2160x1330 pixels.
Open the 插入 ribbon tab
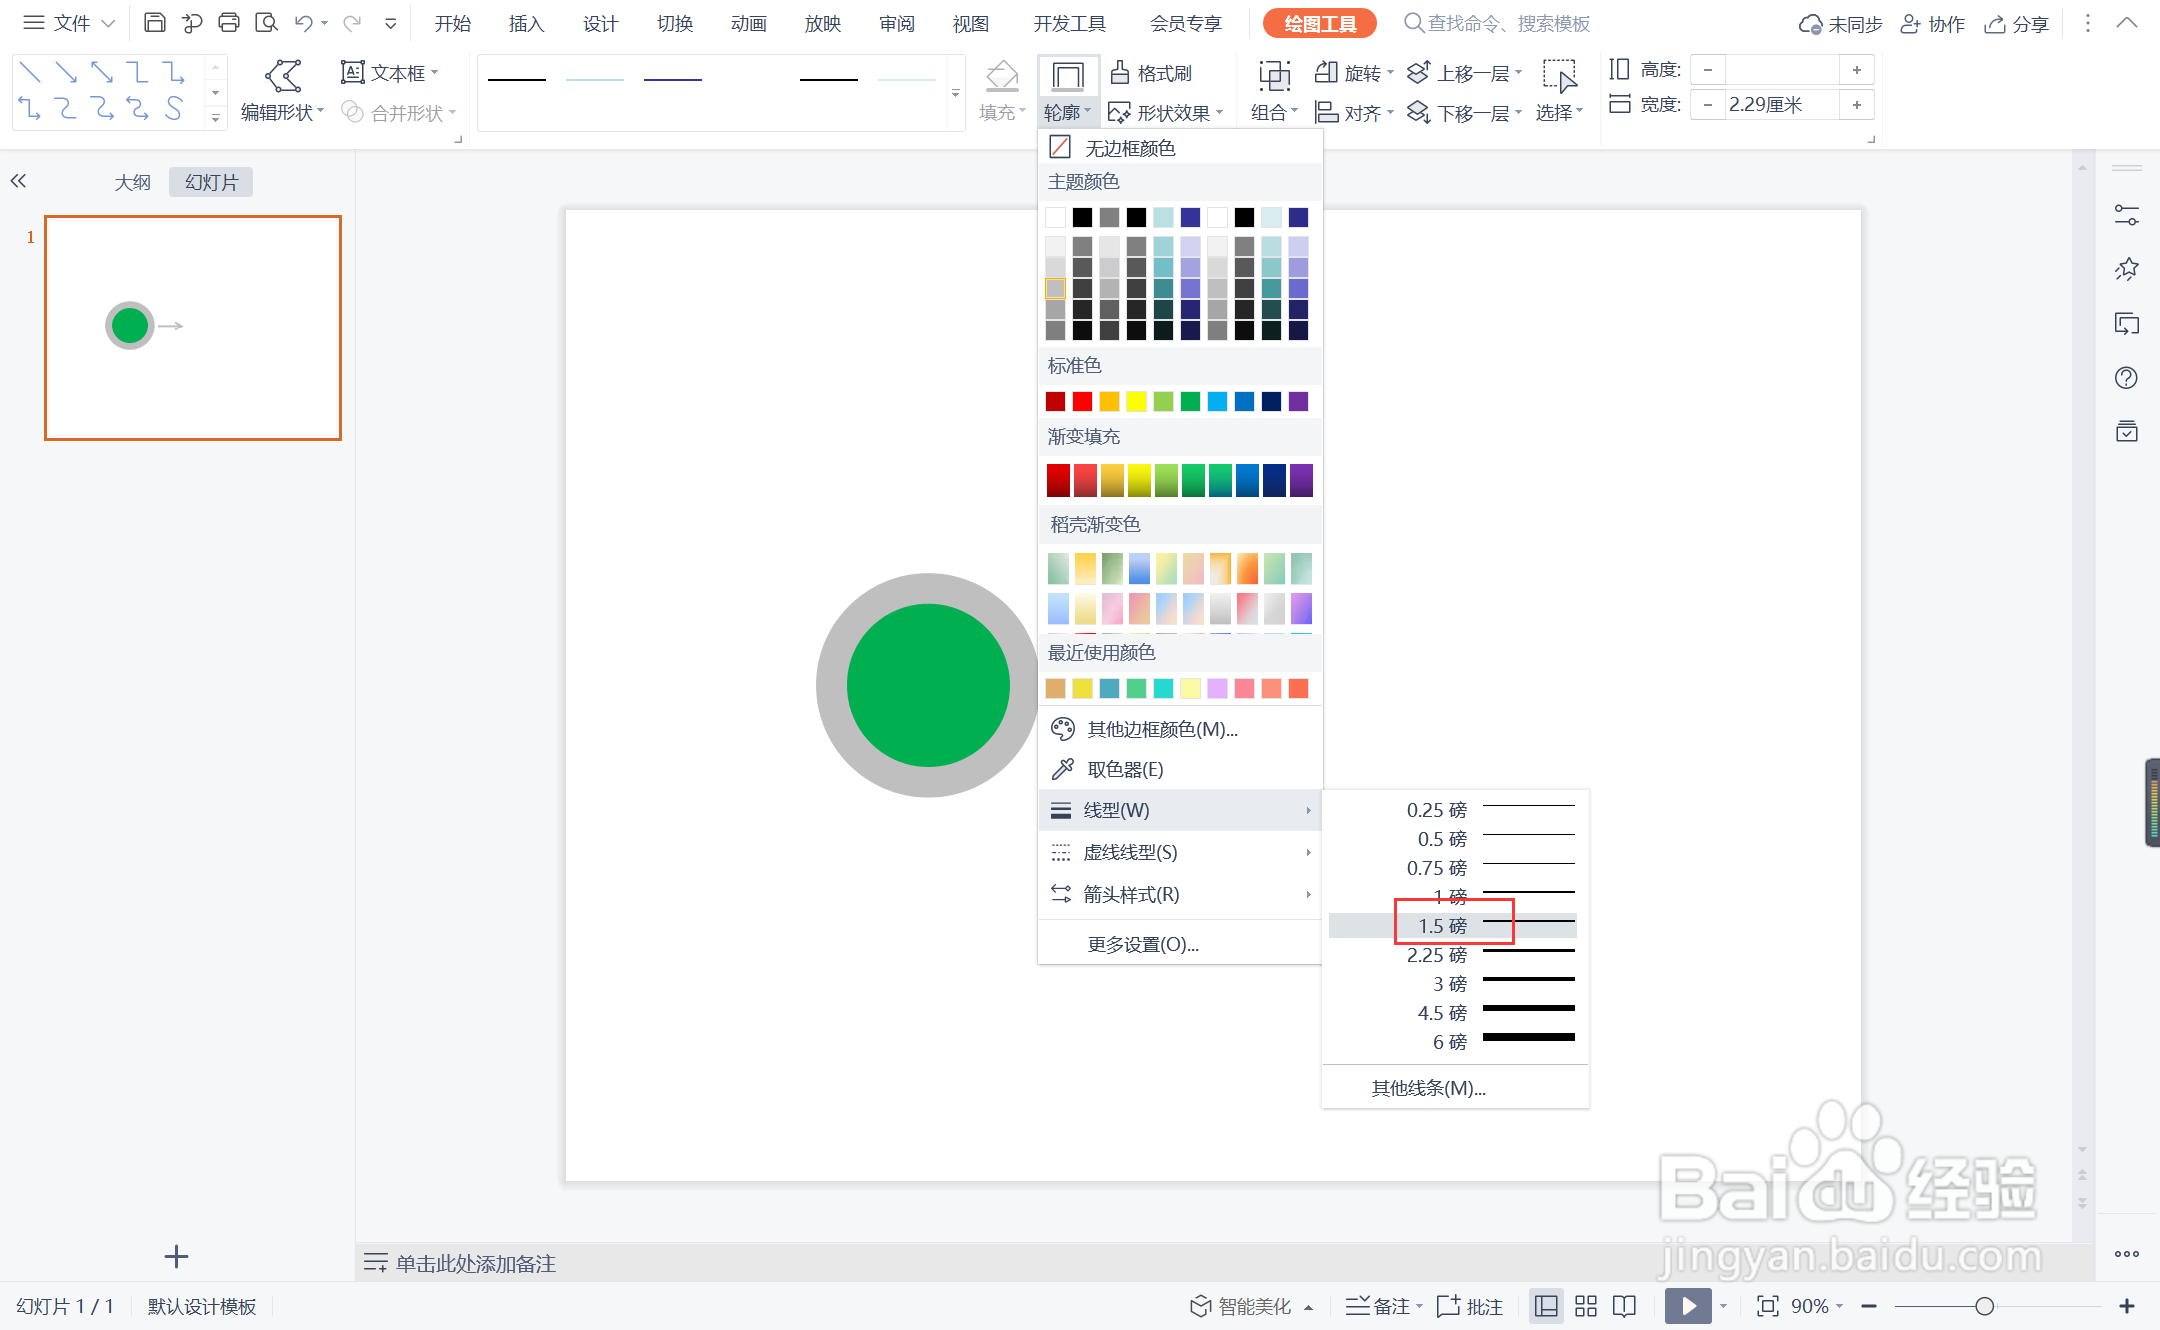(527, 23)
